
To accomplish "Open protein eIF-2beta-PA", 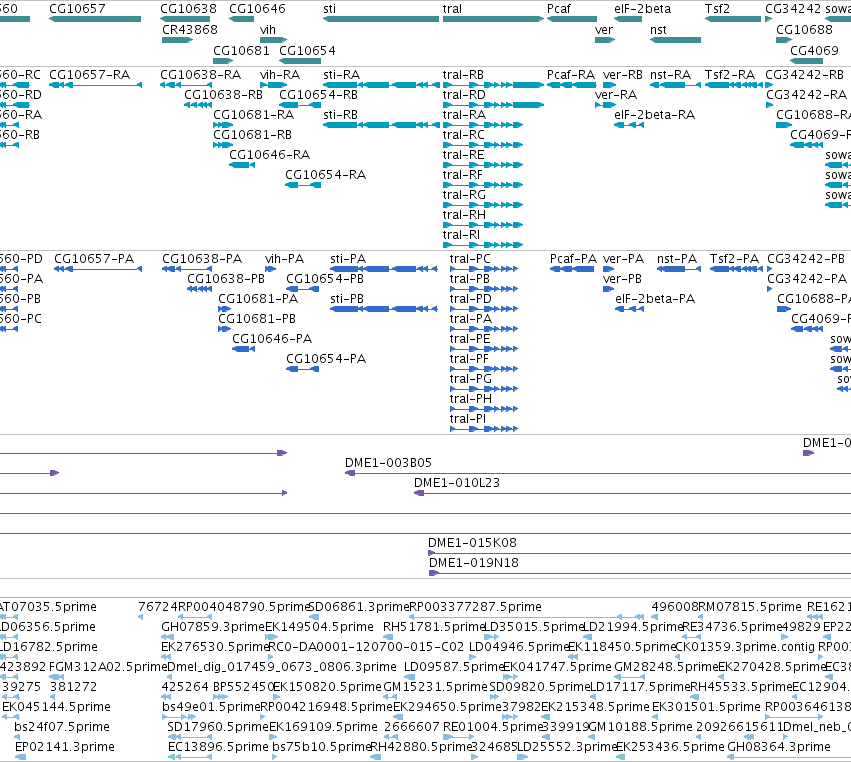I will [630, 309].
